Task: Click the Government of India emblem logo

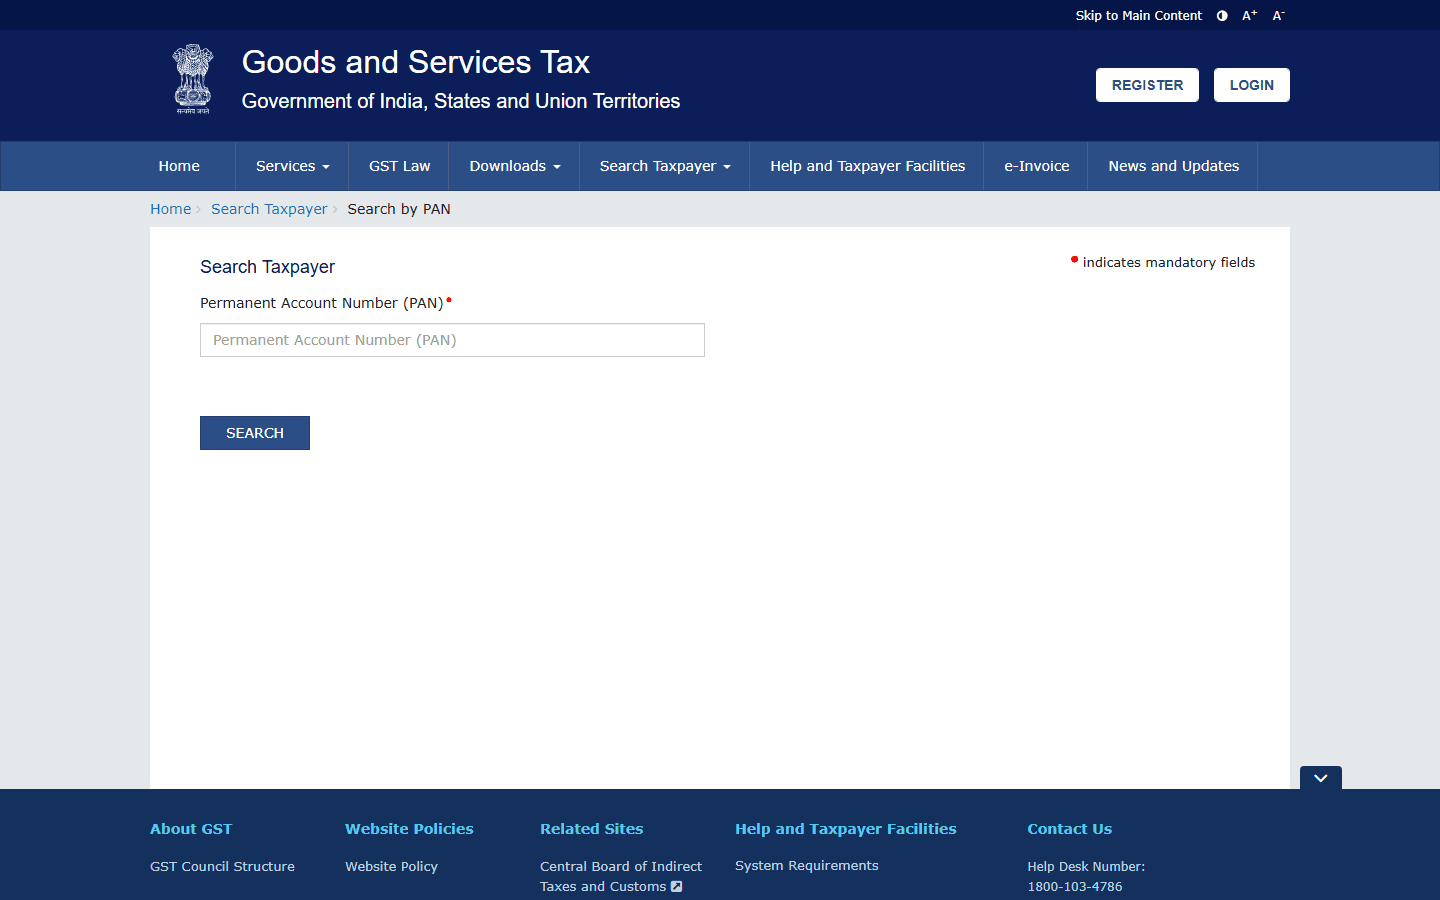Action: [193, 79]
